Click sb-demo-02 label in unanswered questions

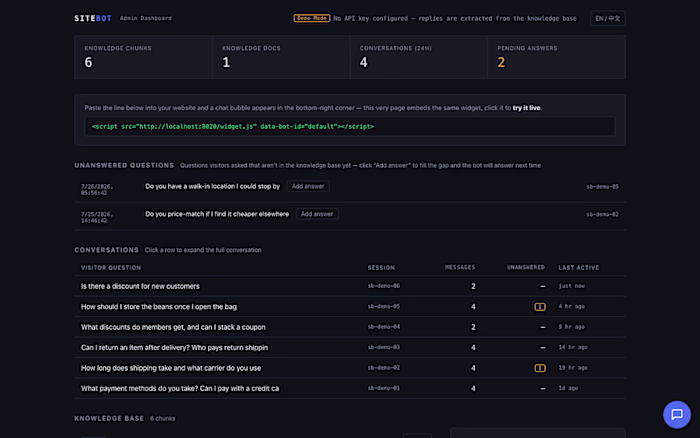tap(602, 214)
